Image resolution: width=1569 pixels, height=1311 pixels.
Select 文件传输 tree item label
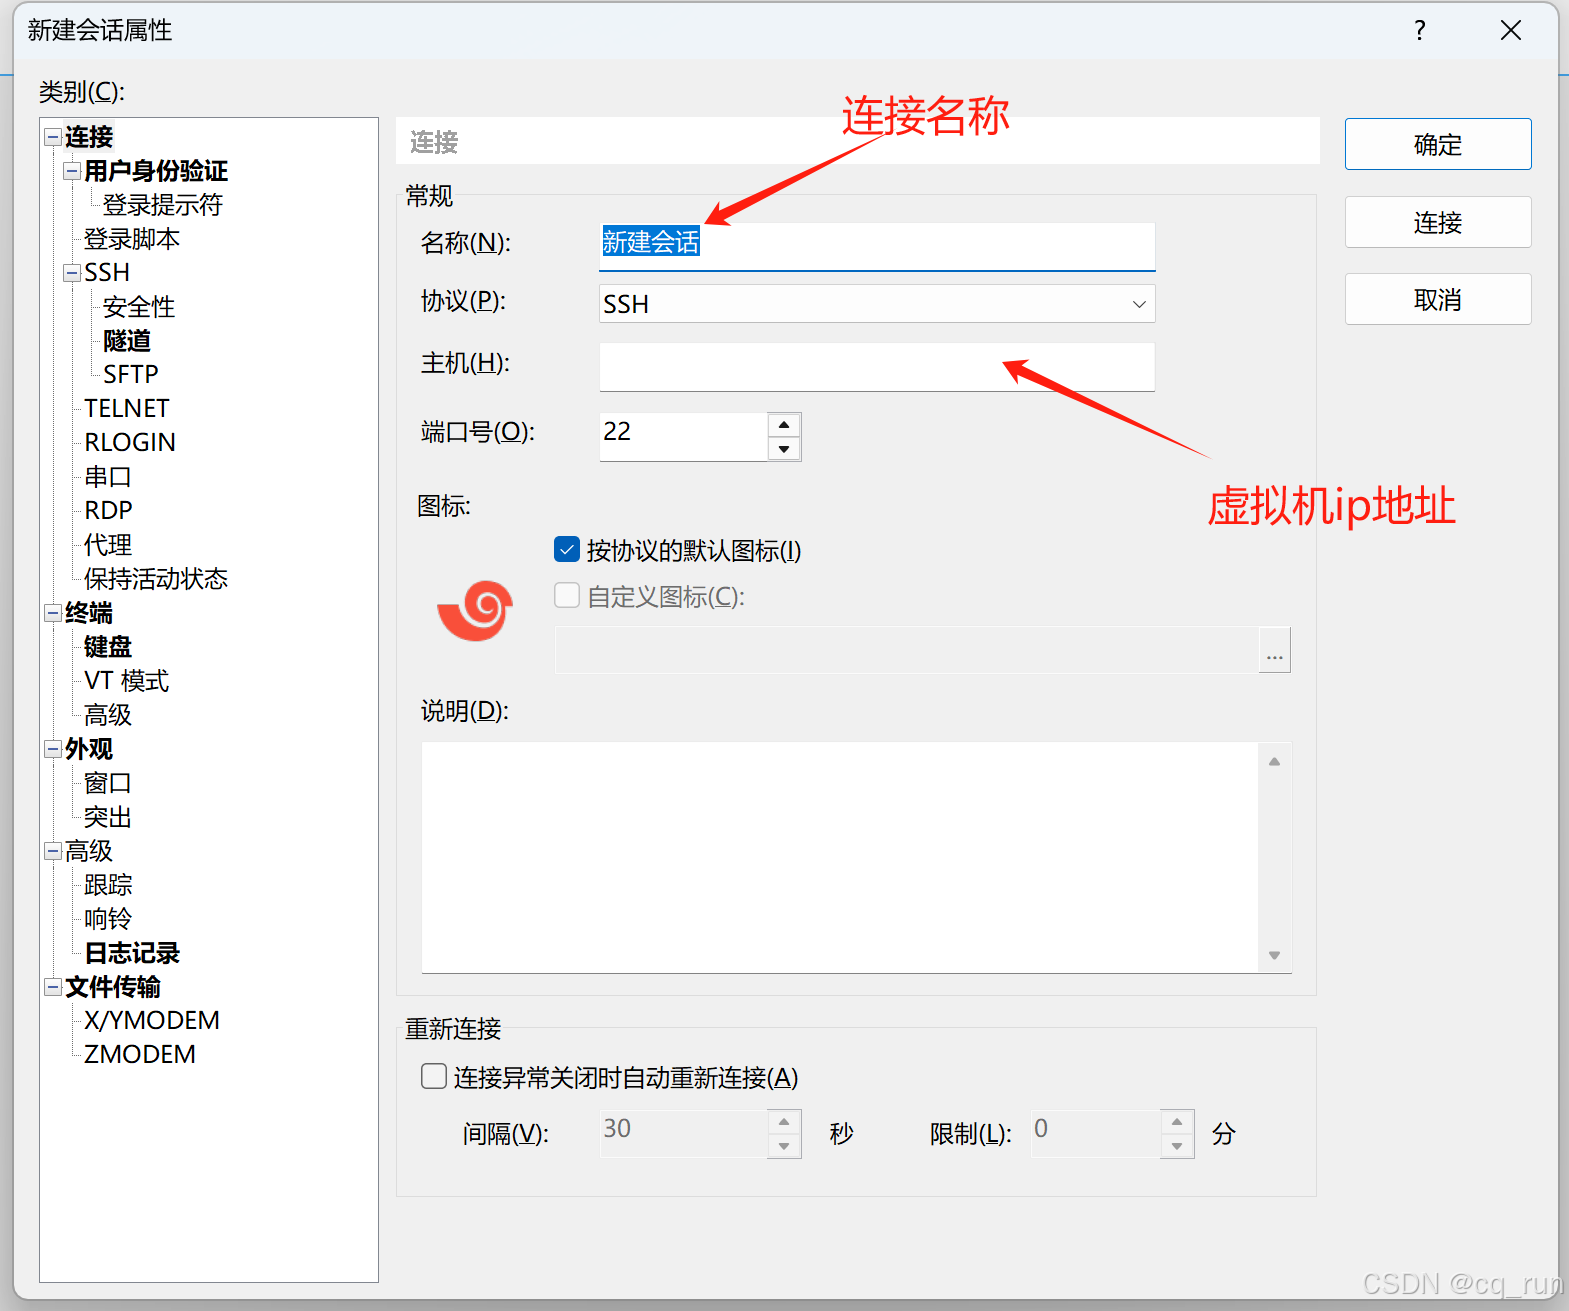(113, 987)
